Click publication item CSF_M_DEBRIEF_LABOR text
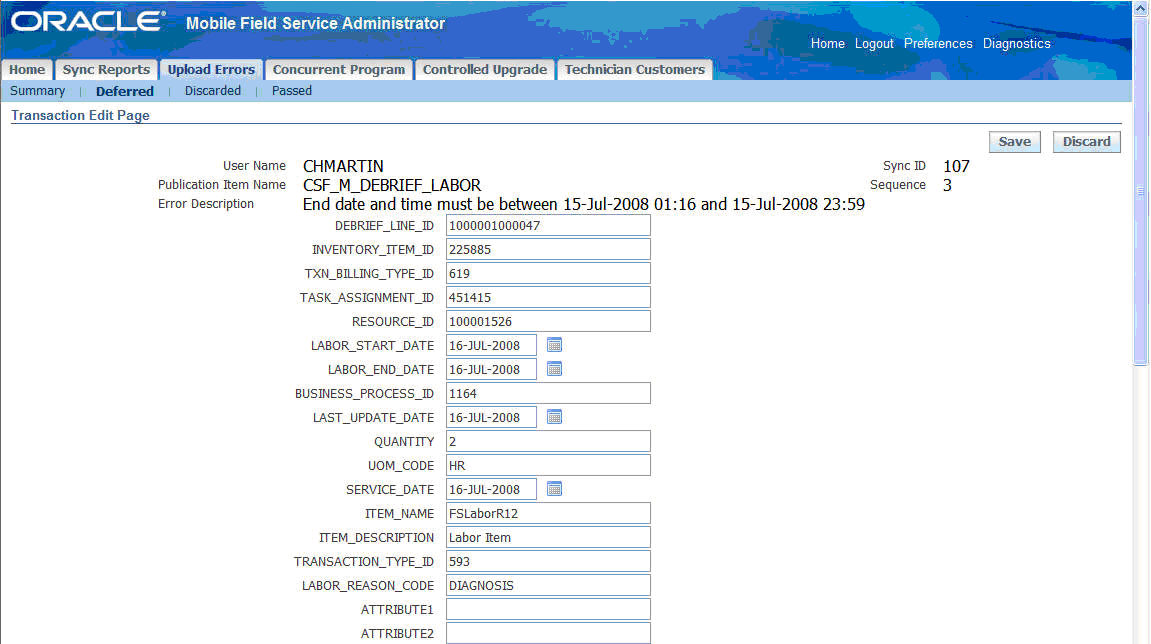Screen dimensions: 1151x644 point(392,186)
